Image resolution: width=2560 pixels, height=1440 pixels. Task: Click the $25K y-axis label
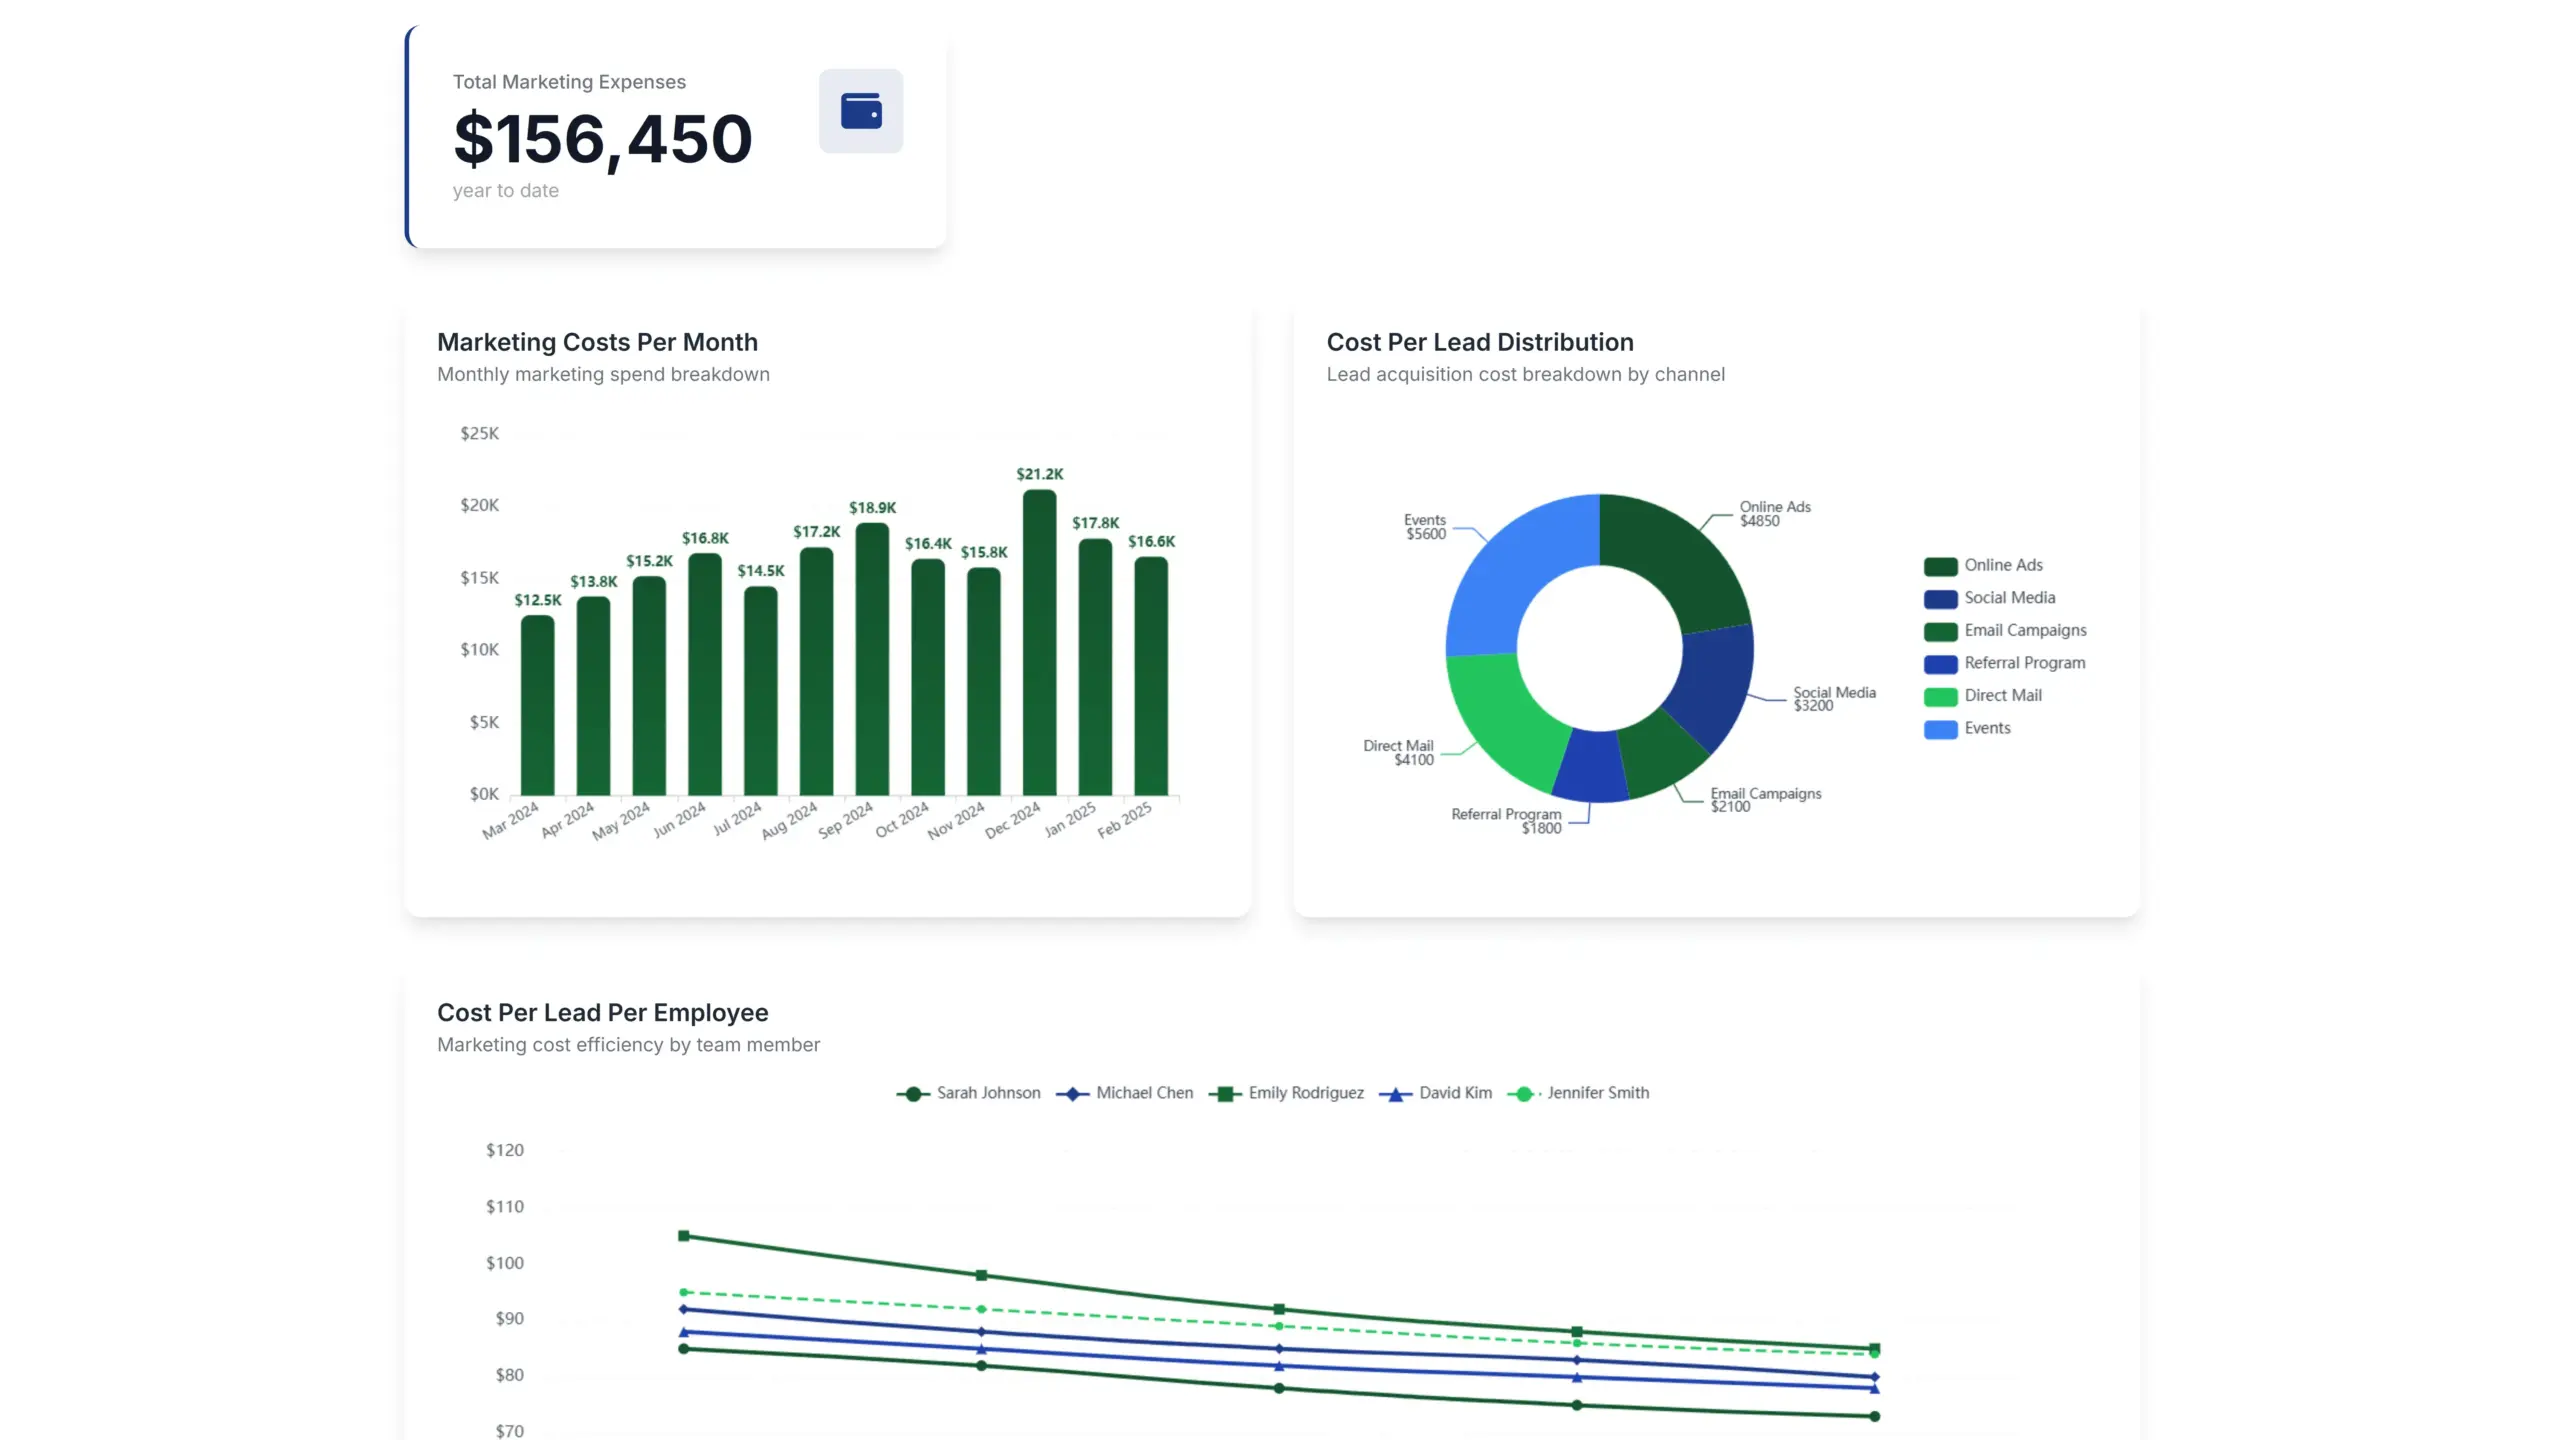[x=479, y=433]
